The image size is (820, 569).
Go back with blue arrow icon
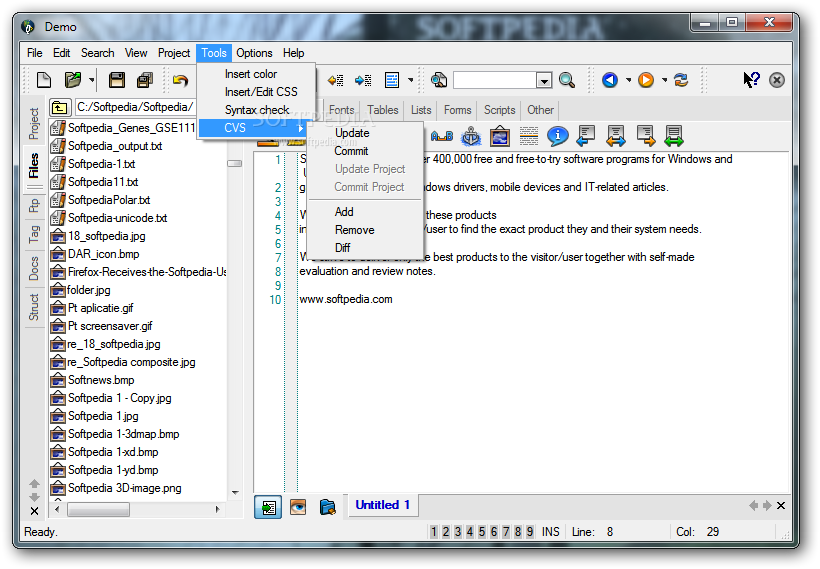[x=610, y=80]
